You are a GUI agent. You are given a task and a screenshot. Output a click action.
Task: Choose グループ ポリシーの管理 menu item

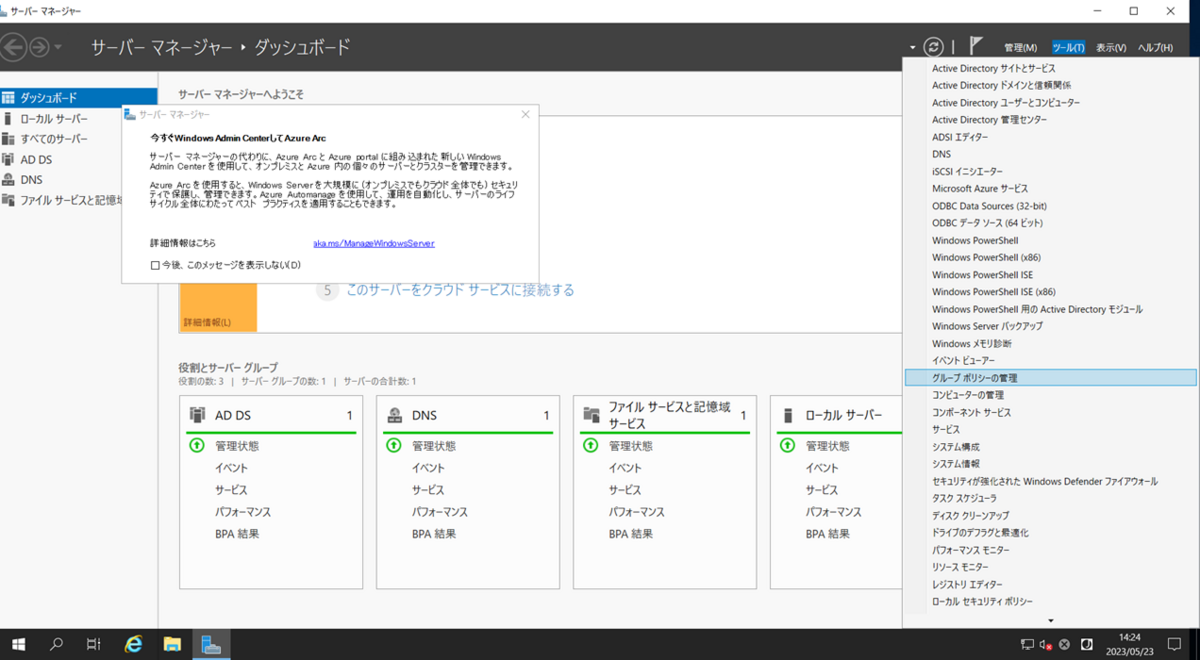pyautogui.click(x=1050, y=378)
